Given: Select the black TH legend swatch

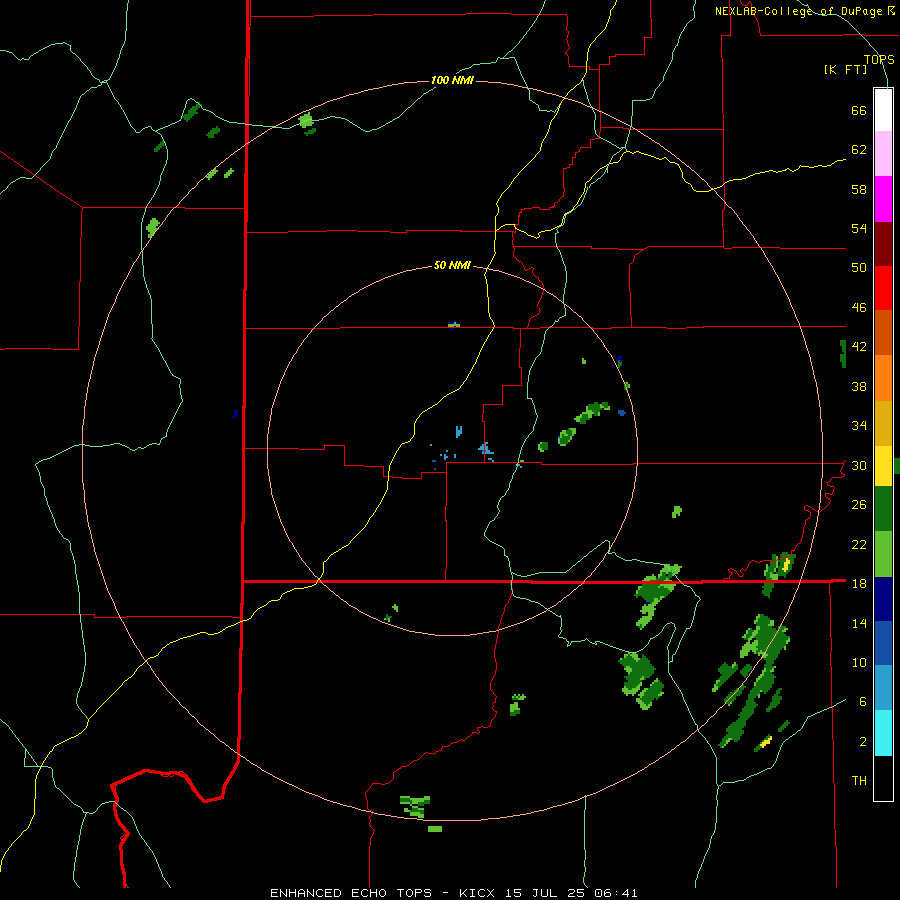Looking at the screenshot, I should tap(883, 778).
